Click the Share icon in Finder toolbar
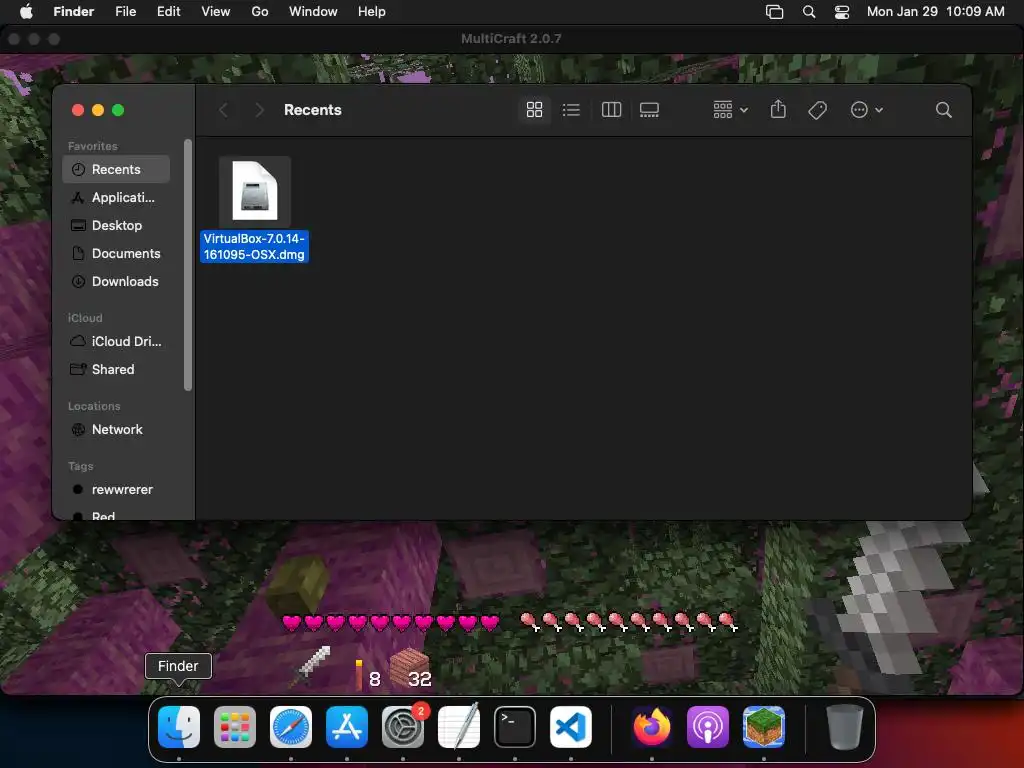This screenshot has width=1024, height=768. pyautogui.click(x=778, y=110)
